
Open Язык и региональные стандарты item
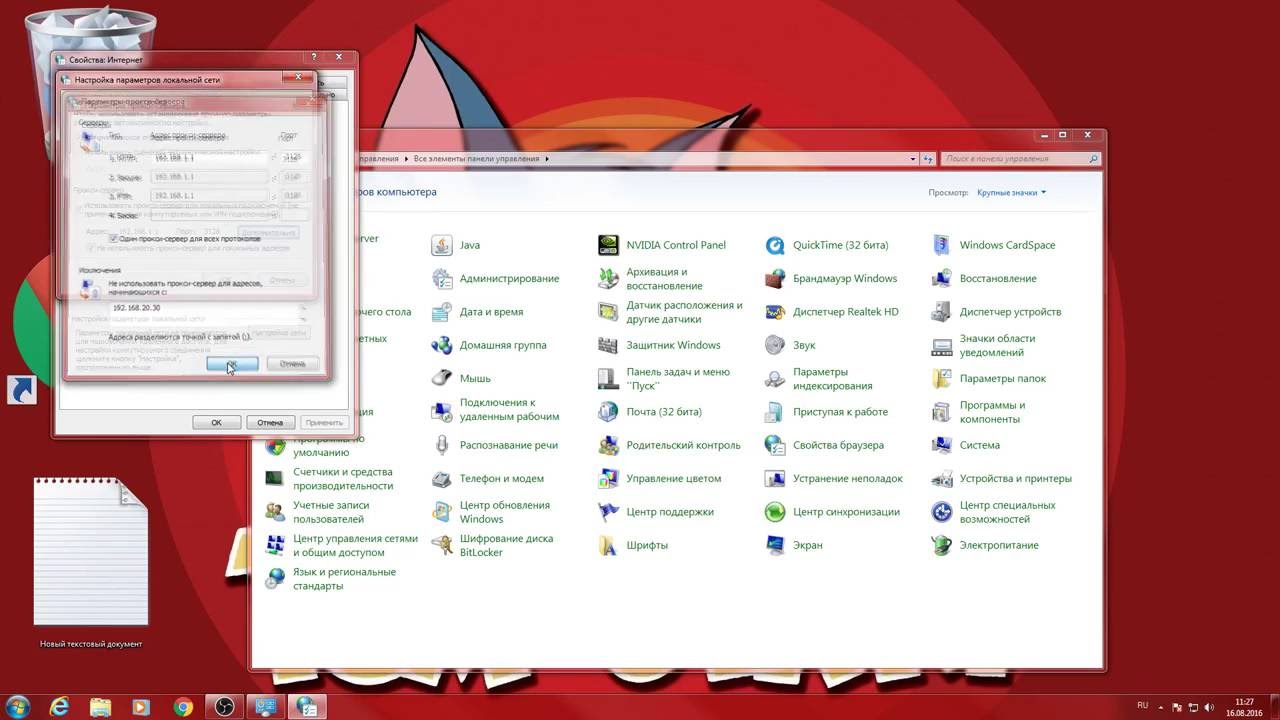331,578
